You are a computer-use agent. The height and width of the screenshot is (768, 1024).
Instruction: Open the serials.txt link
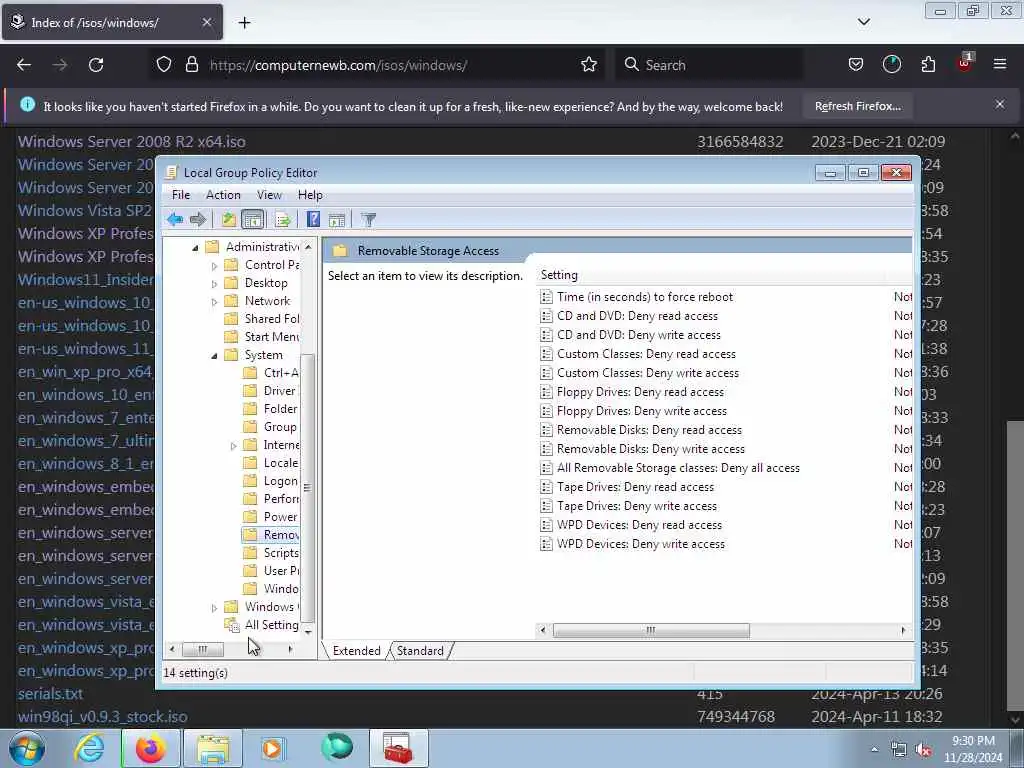point(50,694)
